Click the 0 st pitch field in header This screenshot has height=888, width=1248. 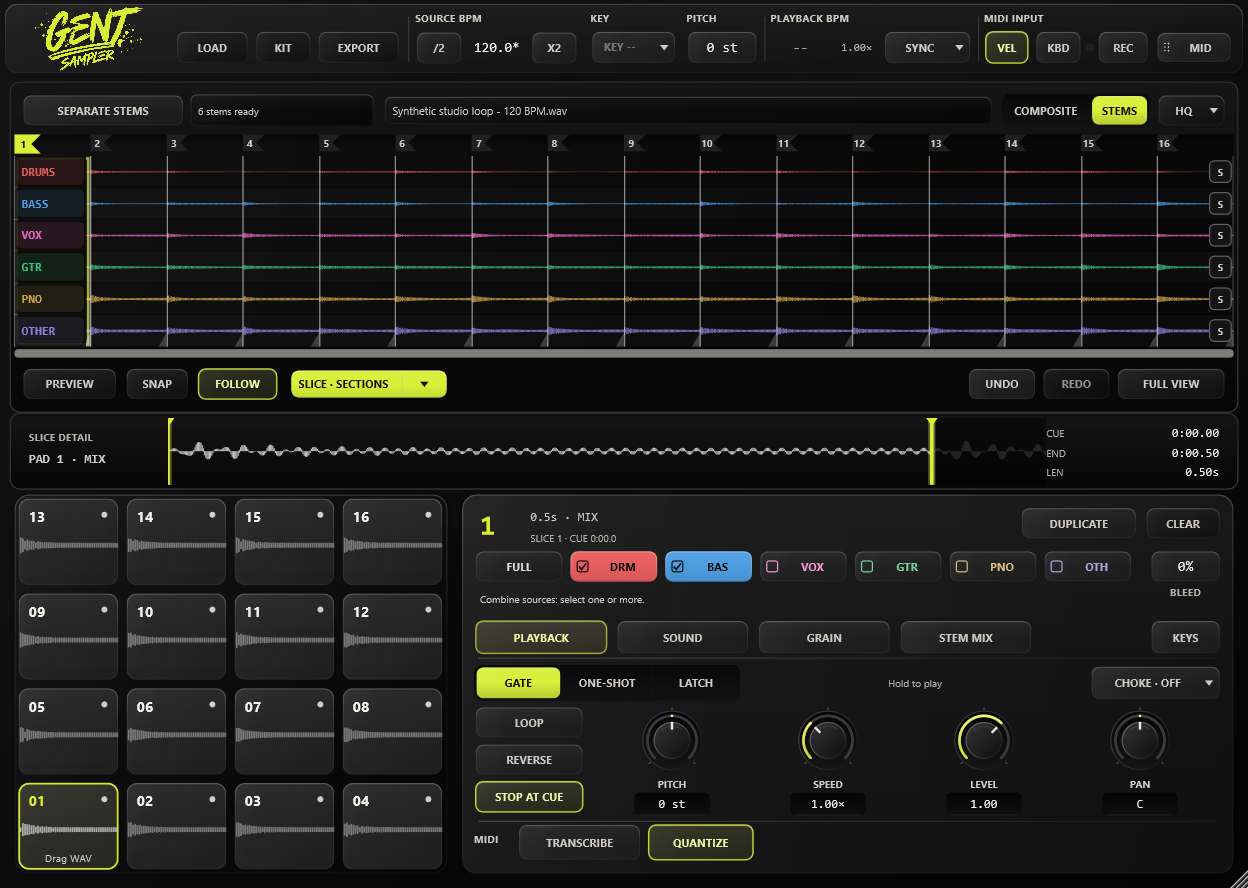pyautogui.click(x=721, y=48)
